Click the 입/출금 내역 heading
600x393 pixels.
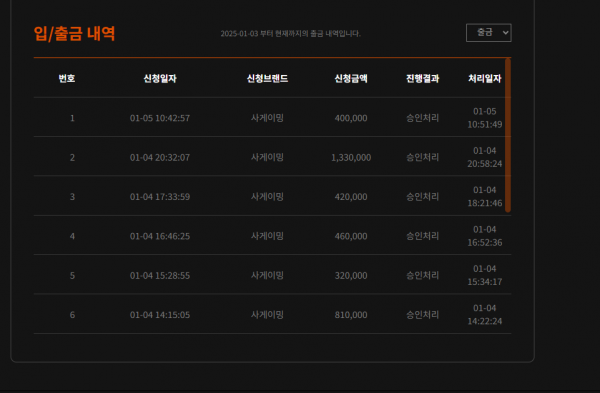[x=74, y=34]
